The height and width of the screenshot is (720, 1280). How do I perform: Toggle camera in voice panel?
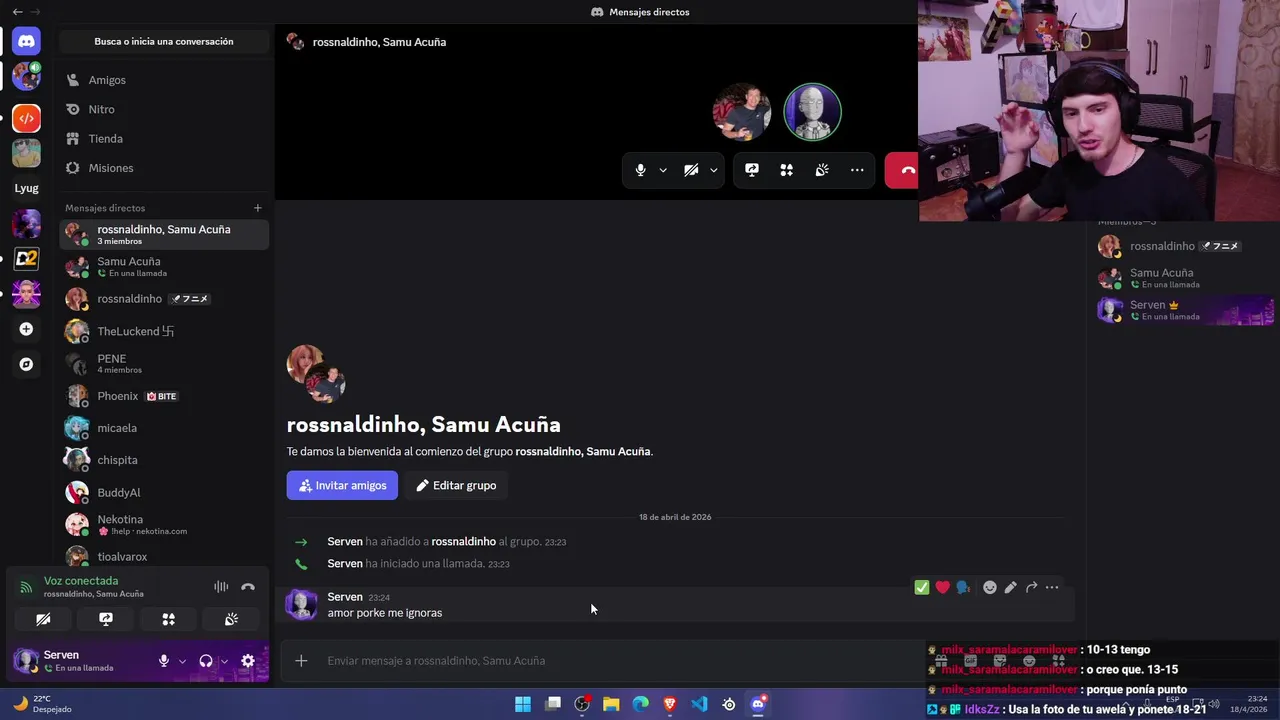point(43,619)
